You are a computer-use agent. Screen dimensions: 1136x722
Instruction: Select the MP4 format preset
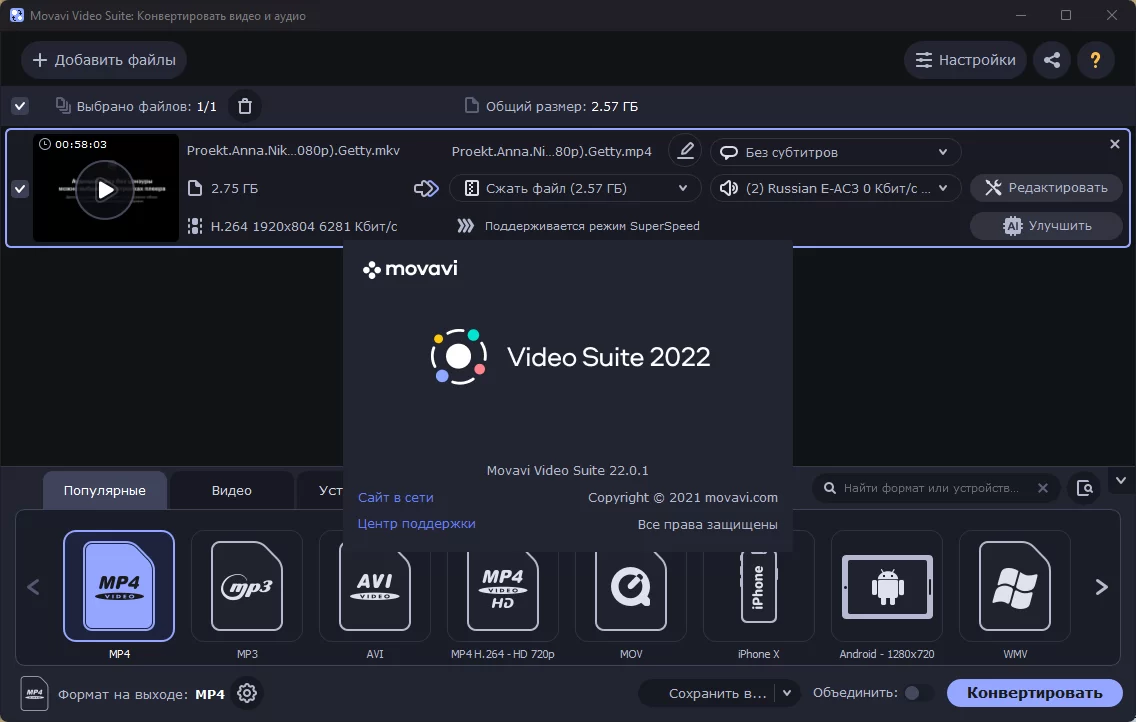pyautogui.click(x=119, y=586)
